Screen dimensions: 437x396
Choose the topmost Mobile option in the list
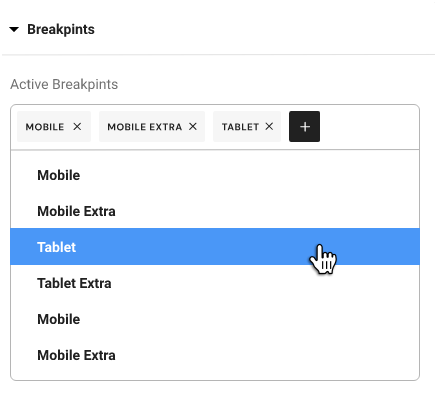(215, 175)
